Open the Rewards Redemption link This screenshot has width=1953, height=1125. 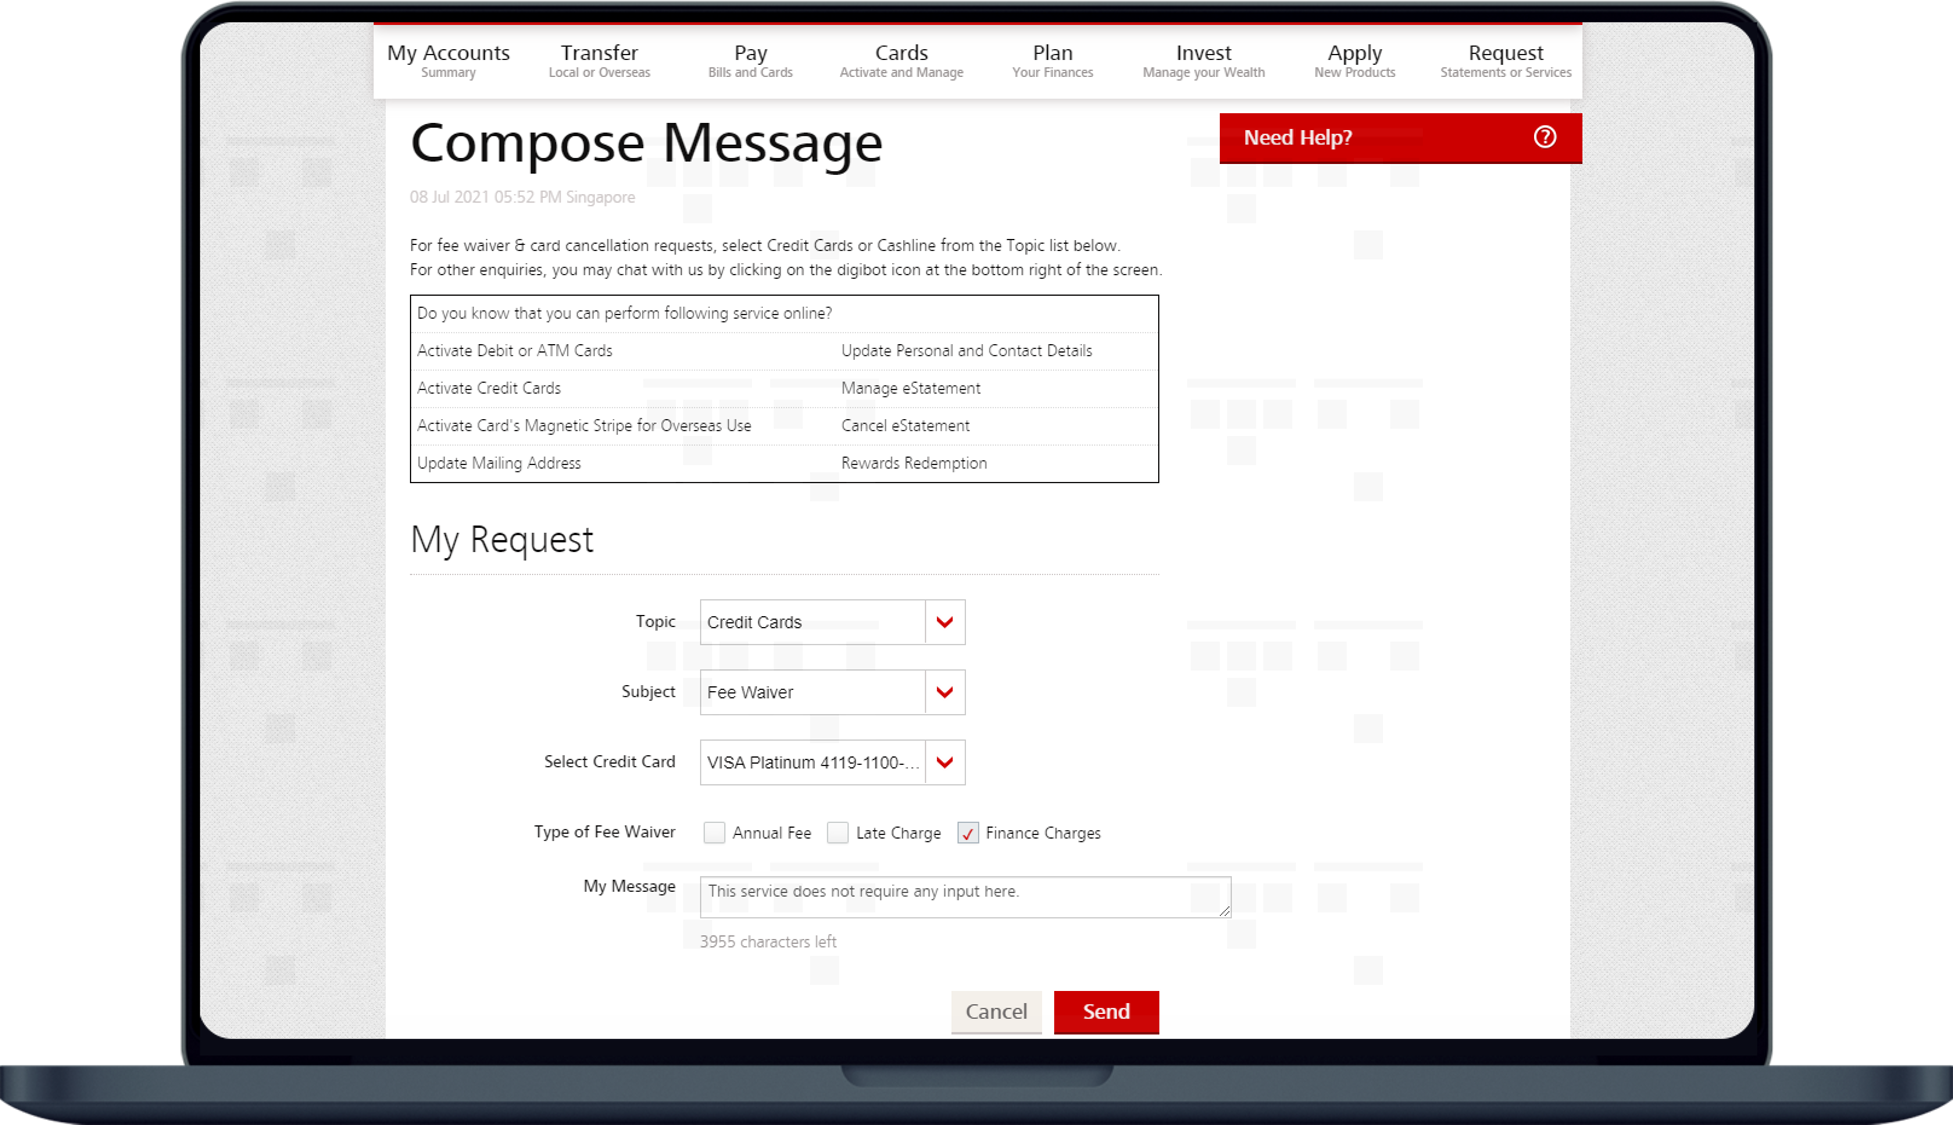click(914, 463)
